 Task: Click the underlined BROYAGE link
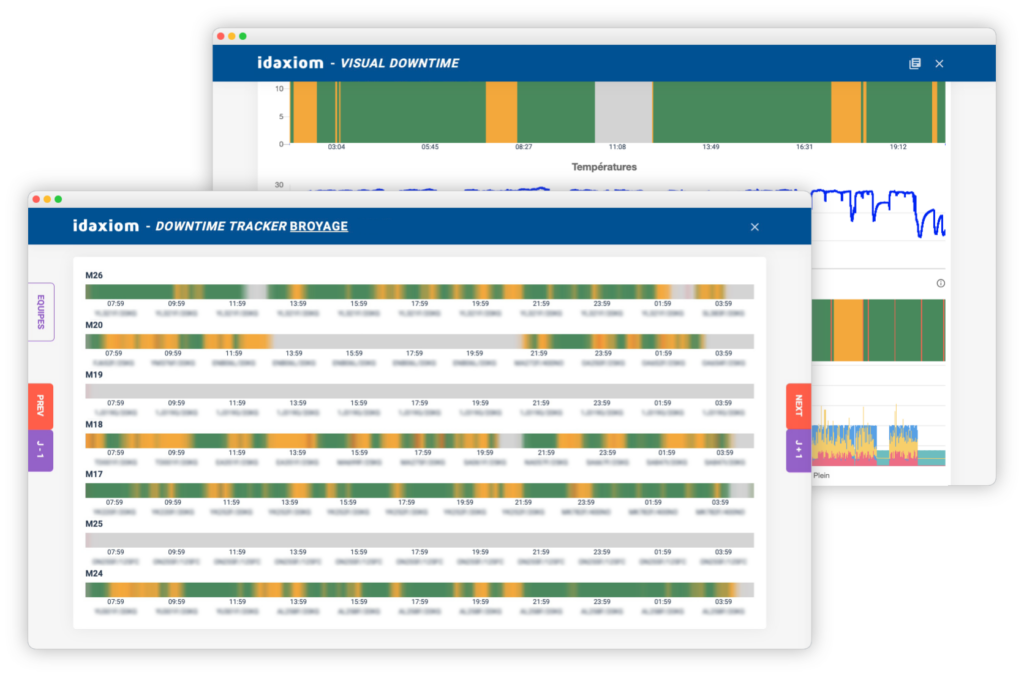pos(318,226)
